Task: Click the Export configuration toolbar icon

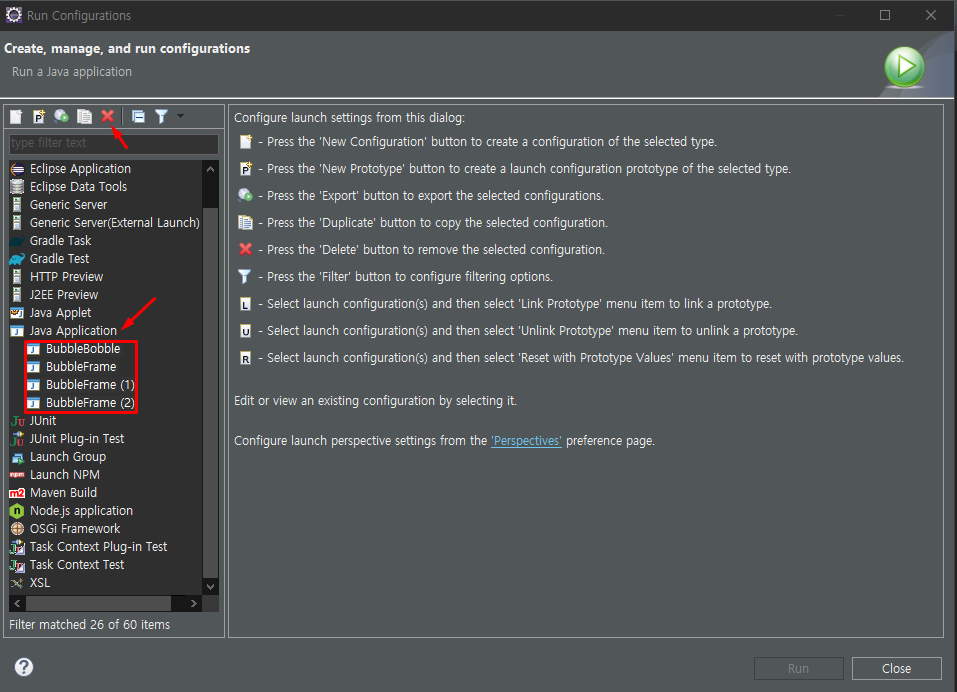Action: (62, 117)
